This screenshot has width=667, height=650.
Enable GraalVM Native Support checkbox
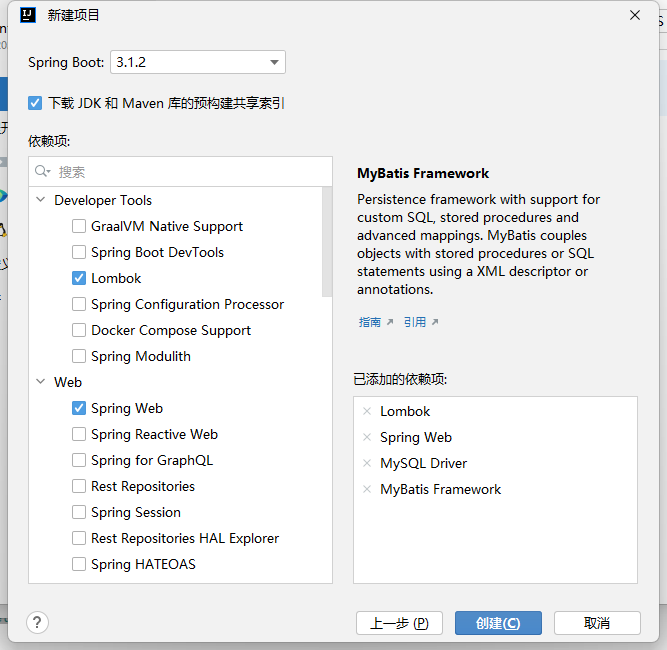tap(79, 226)
